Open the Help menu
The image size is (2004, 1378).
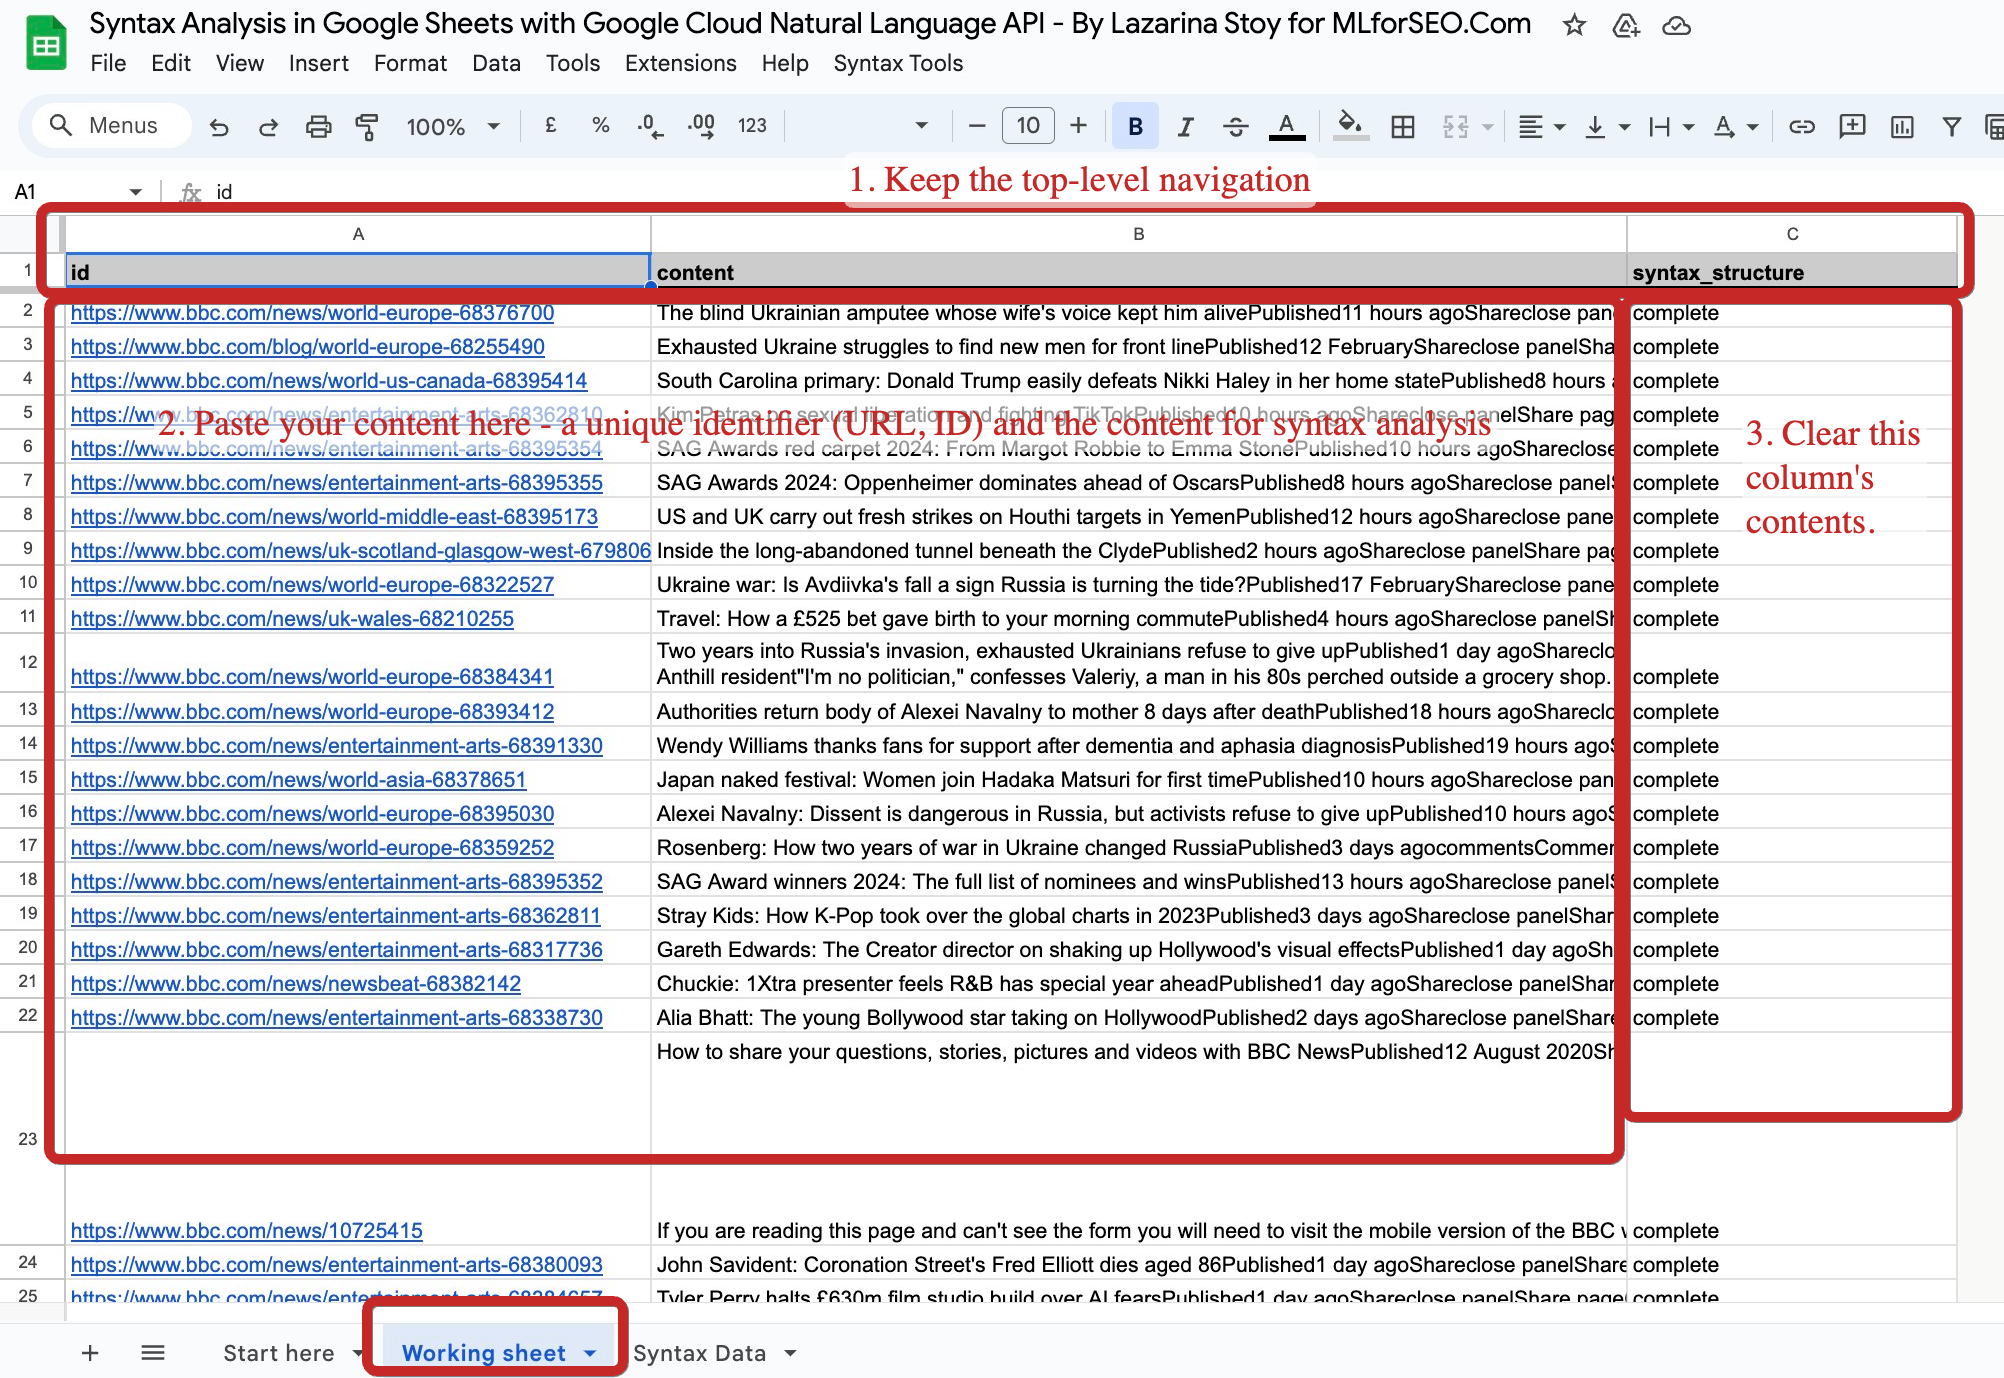(x=785, y=63)
